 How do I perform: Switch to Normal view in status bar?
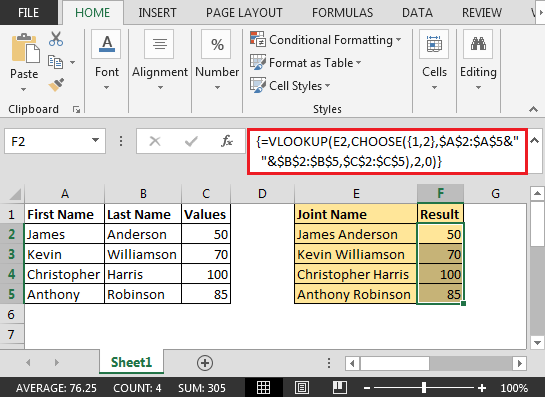[263, 387]
